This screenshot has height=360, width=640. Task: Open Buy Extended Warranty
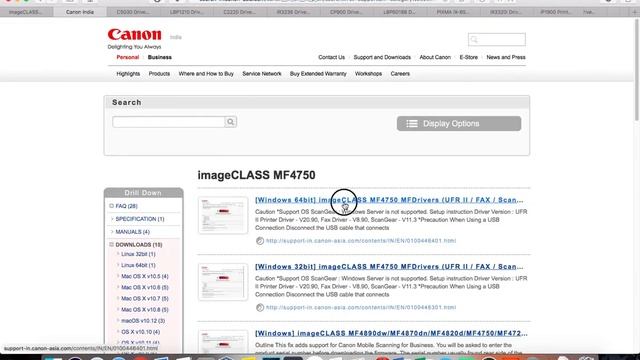point(318,74)
